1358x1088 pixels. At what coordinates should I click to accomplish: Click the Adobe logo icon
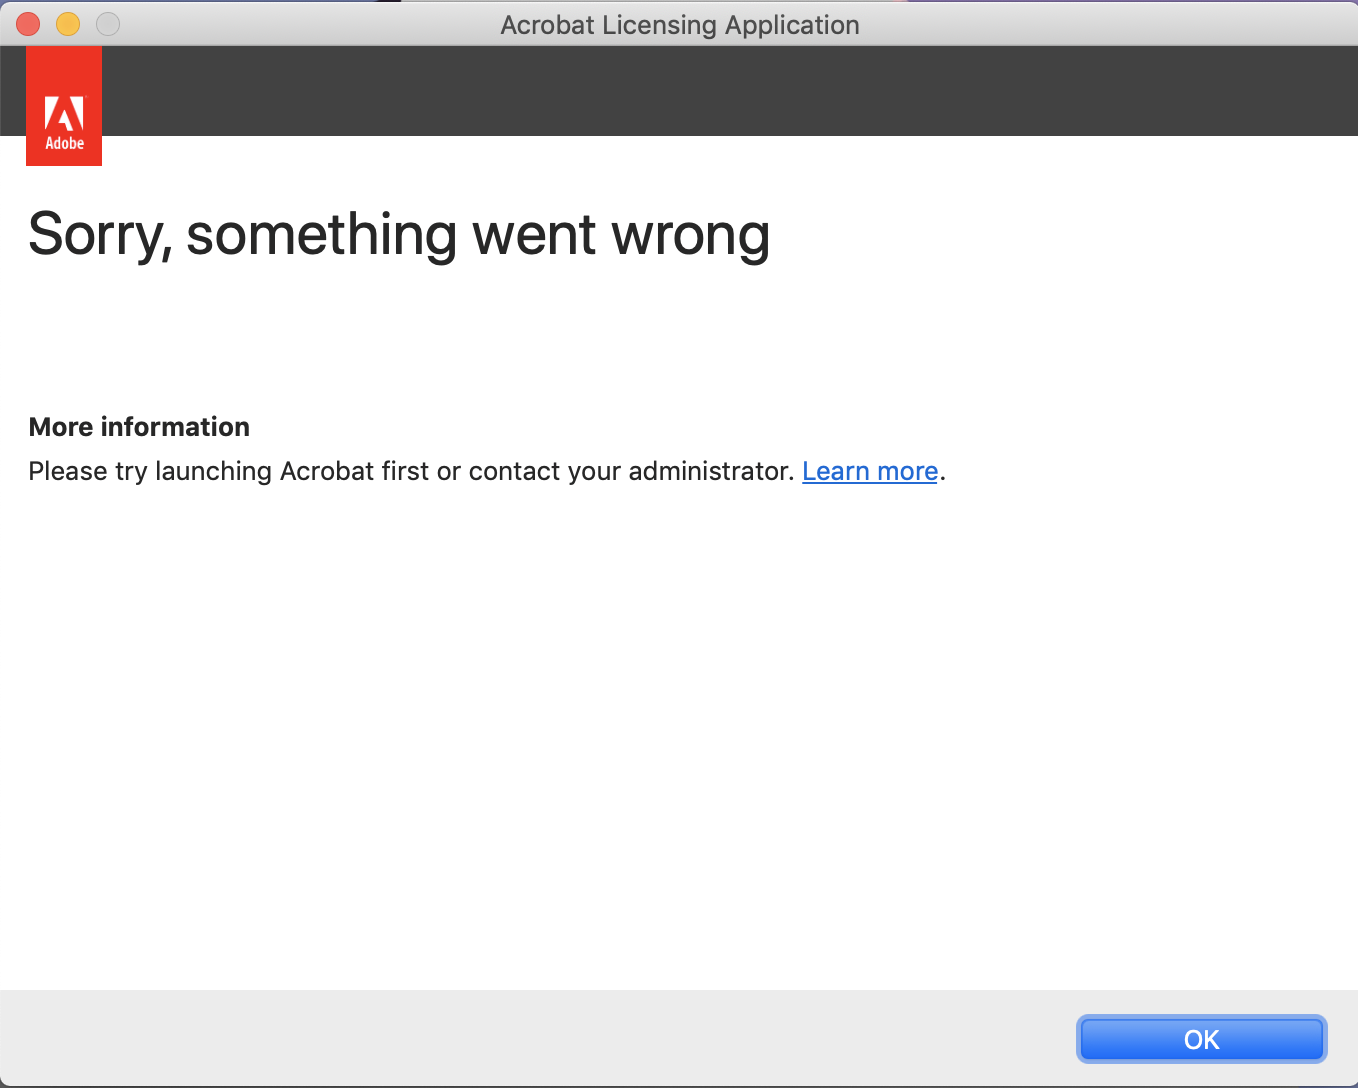(63, 105)
